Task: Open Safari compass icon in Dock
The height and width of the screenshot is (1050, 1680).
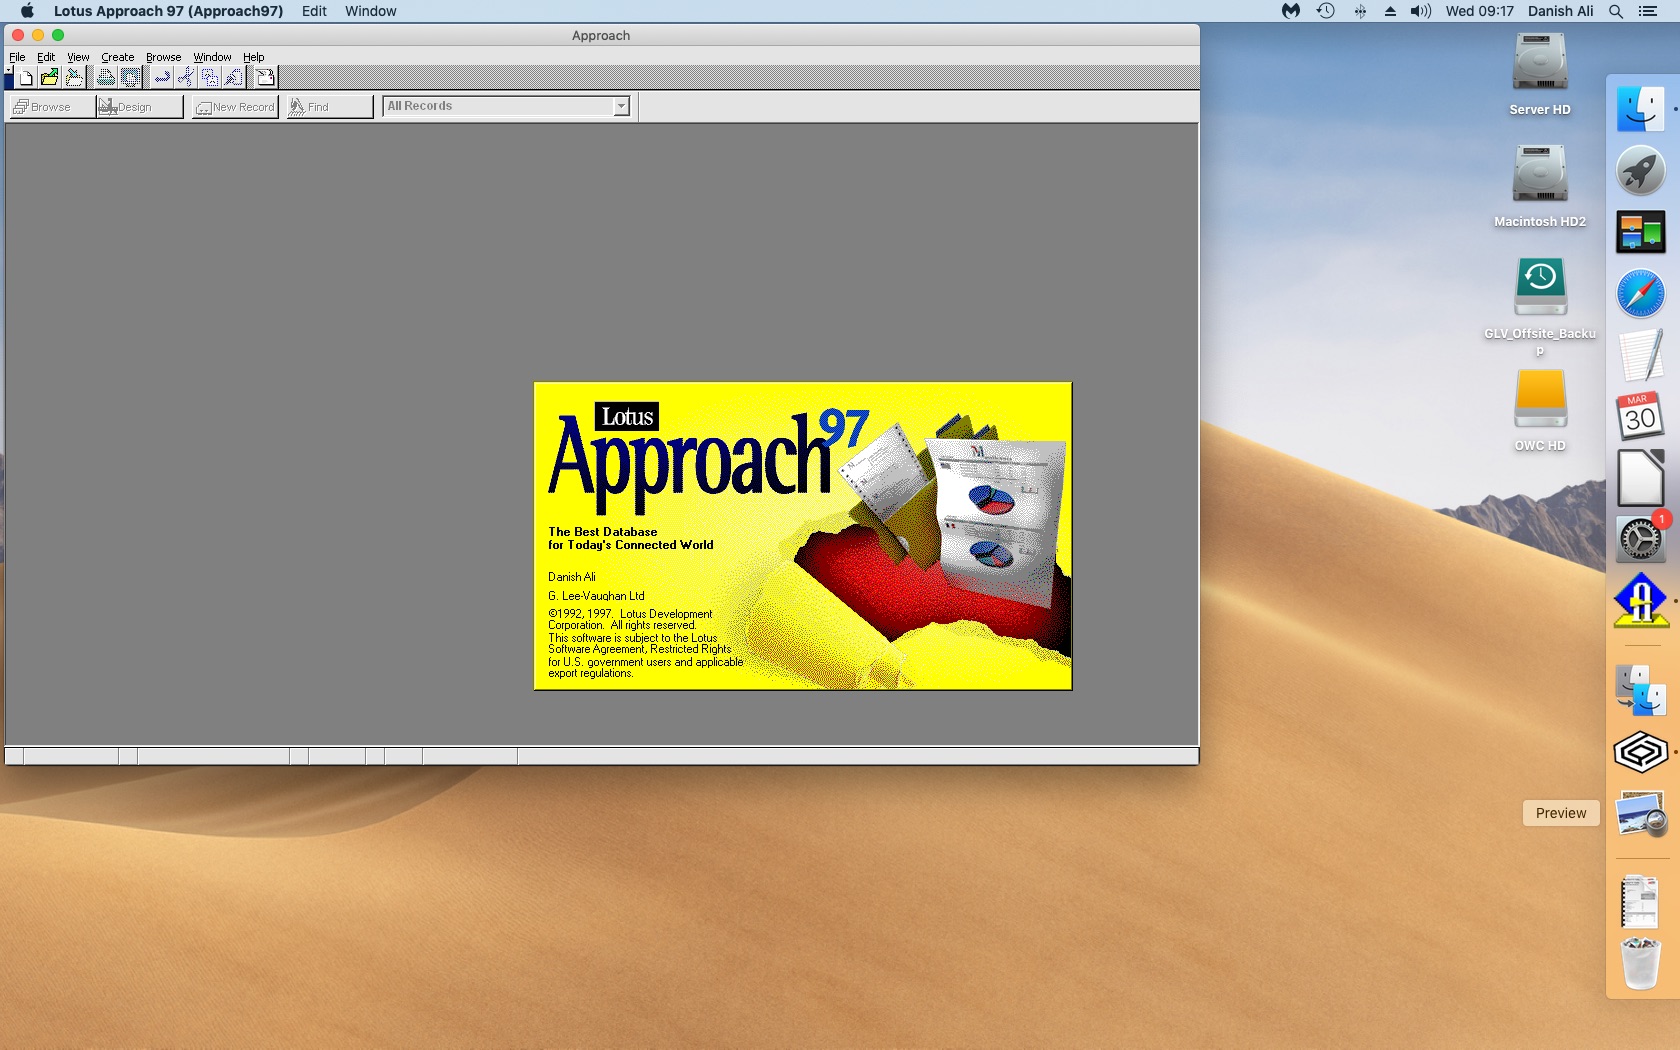Action: click(1641, 293)
